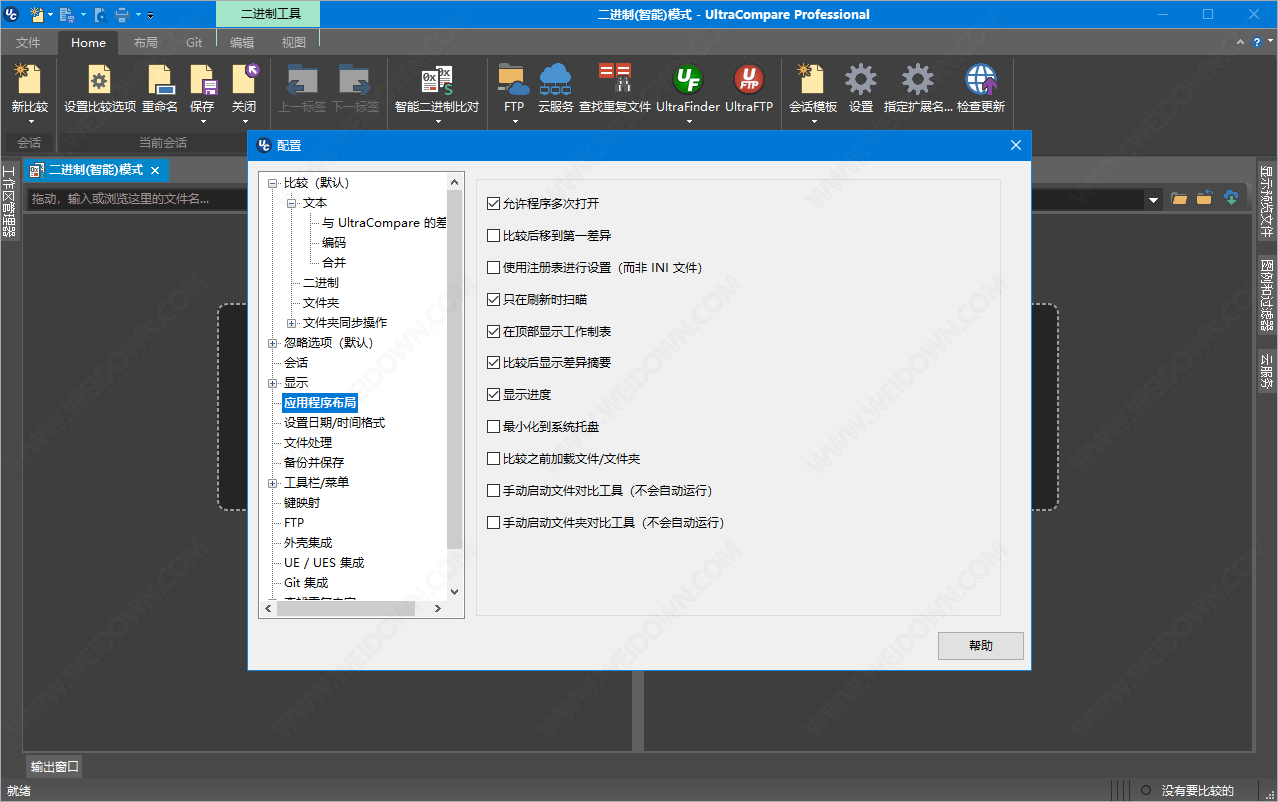Image resolution: width=1278 pixels, height=802 pixels.
Task: Expand the 忽略选项 (默认) tree node
Action: coord(273,343)
